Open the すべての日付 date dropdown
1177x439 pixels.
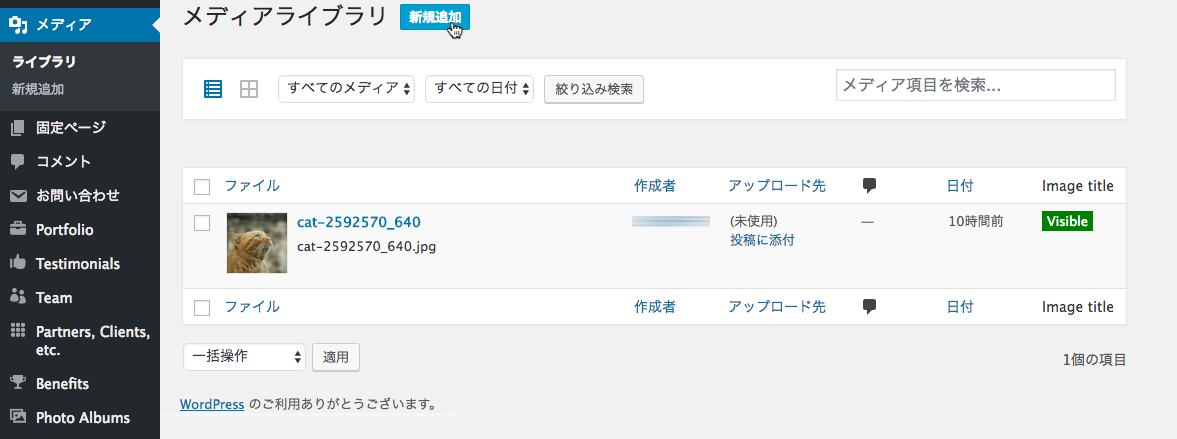pos(479,89)
